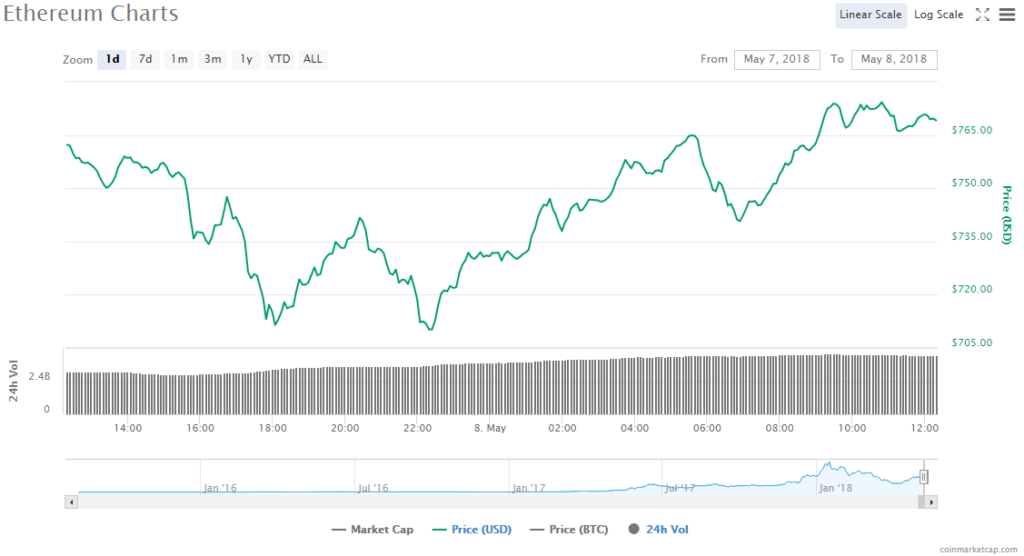Edit the To date field

pos(893,59)
